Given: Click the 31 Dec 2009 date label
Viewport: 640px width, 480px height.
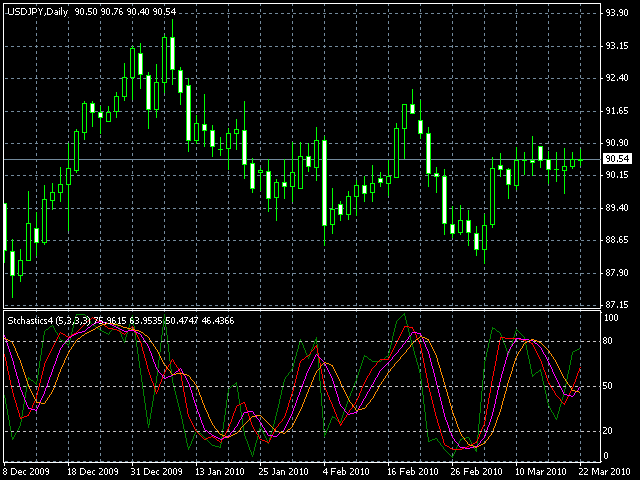Looking at the screenshot, I should 157,472.
